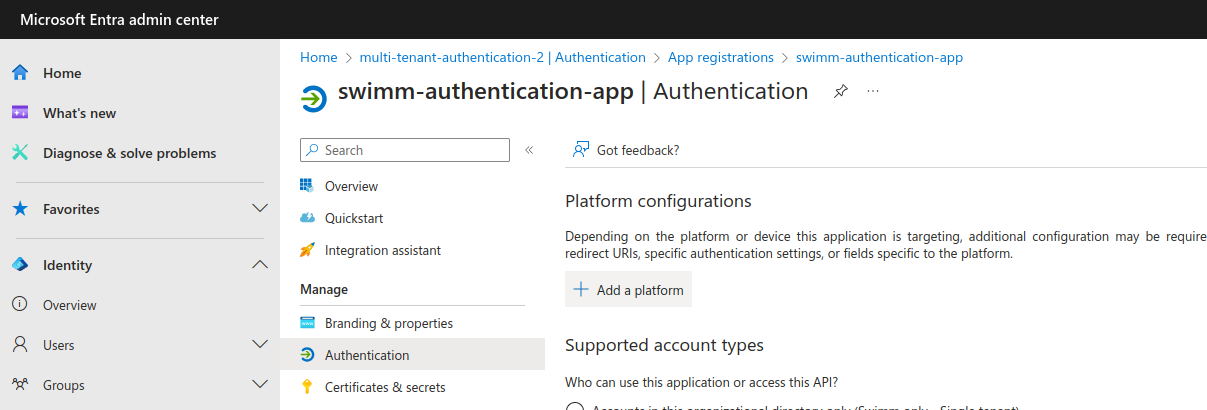The width and height of the screenshot is (1207, 410).
Task: Click the Add a platform button
Action: [x=628, y=290]
